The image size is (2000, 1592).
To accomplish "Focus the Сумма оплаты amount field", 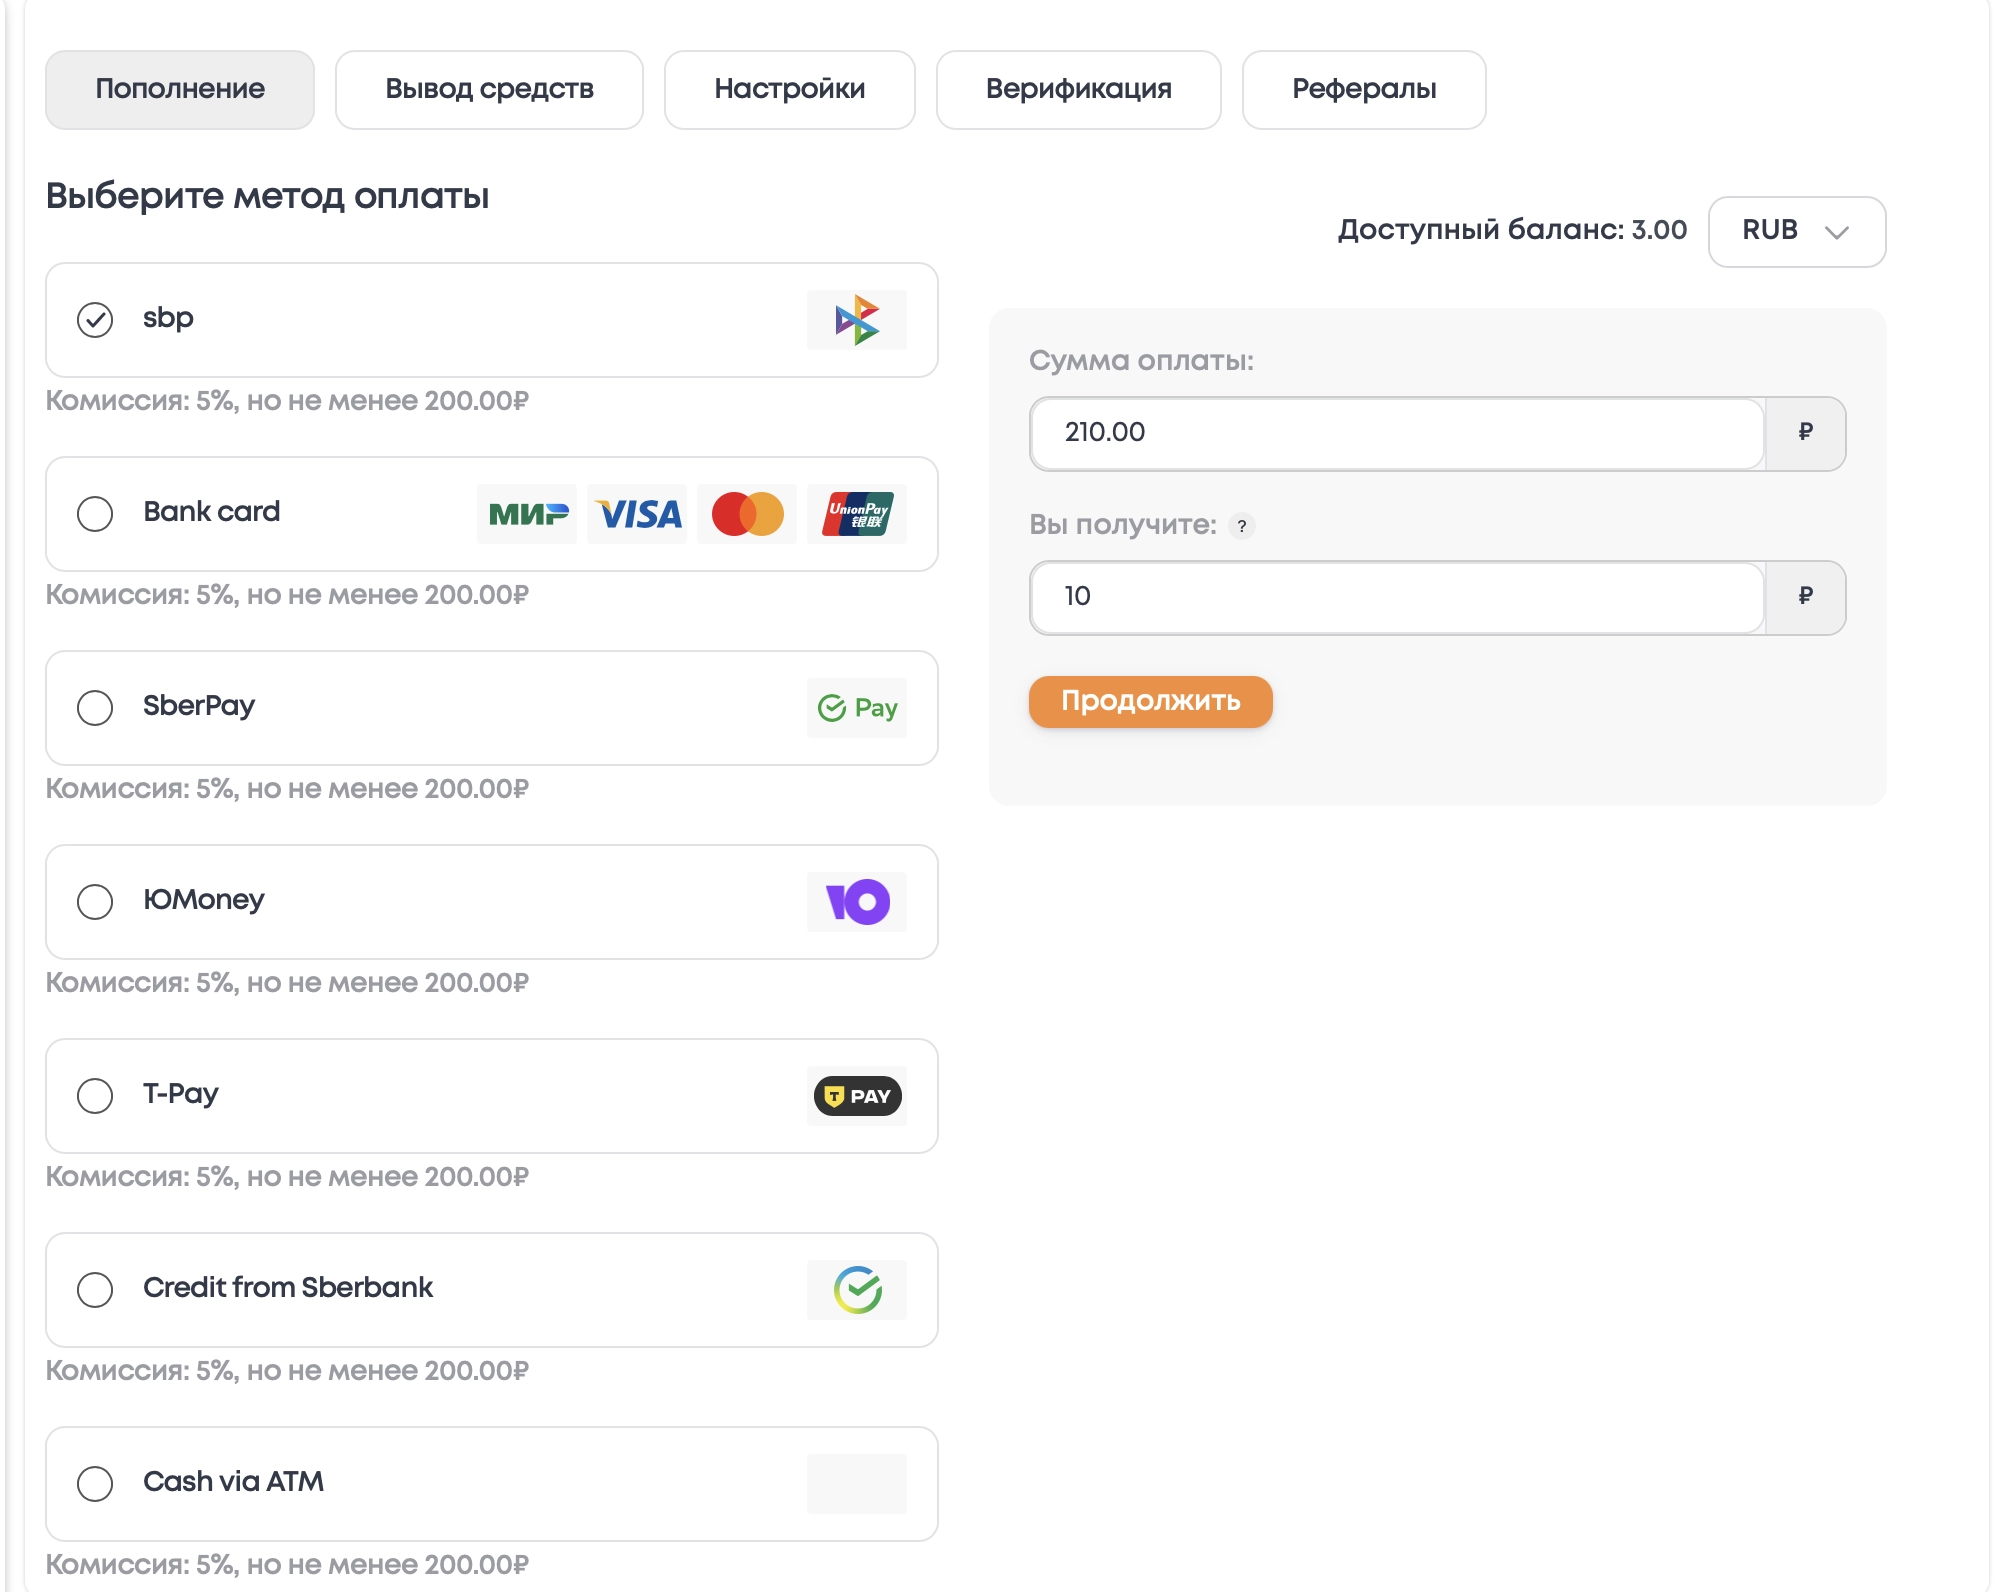I will pos(1396,434).
